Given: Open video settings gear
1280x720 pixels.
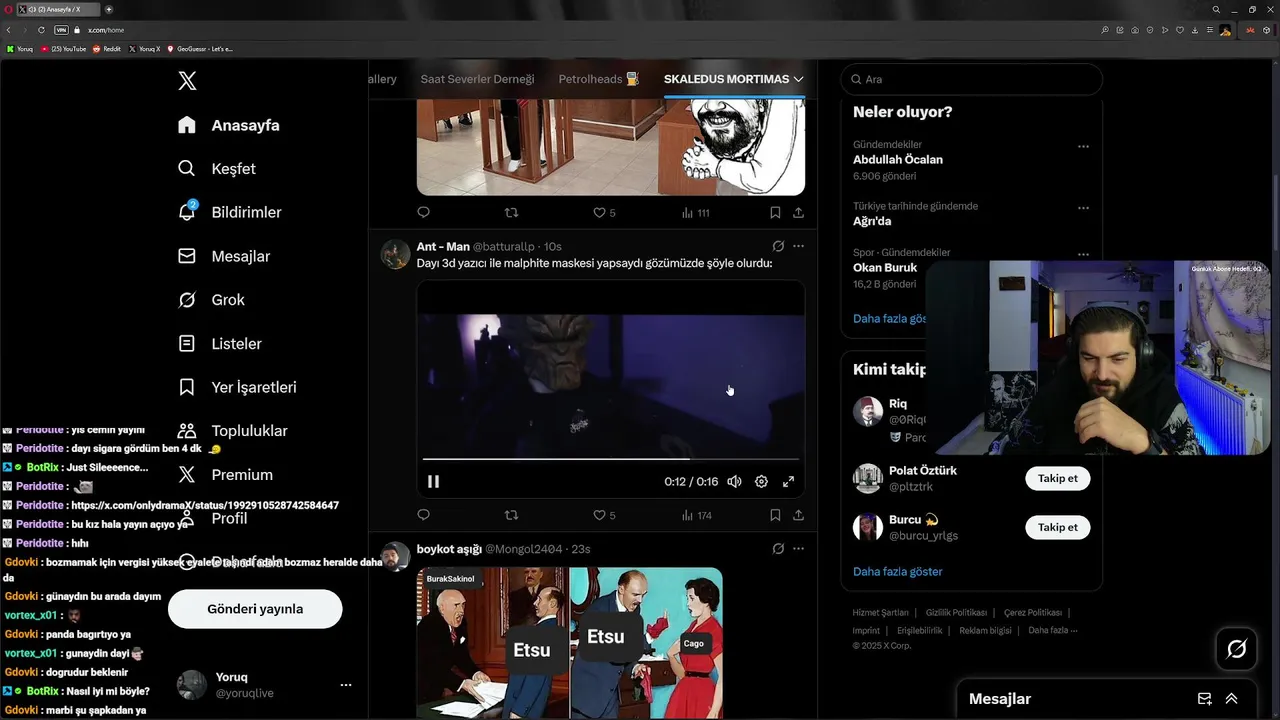Looking at the screenshot, I should [761, 481].
